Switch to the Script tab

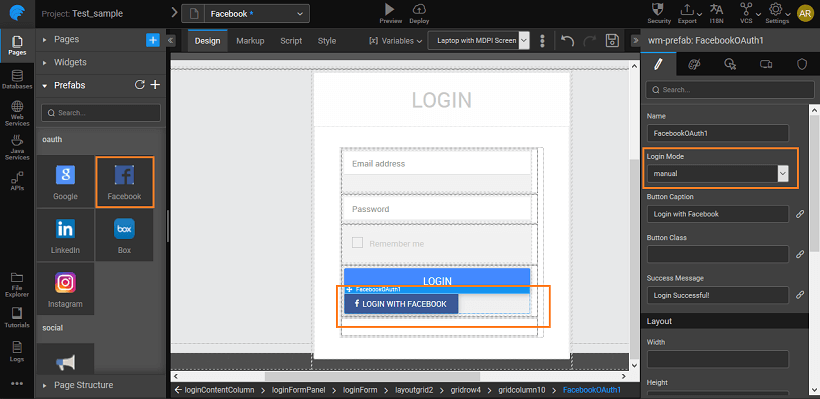click(x=291, y=41)
